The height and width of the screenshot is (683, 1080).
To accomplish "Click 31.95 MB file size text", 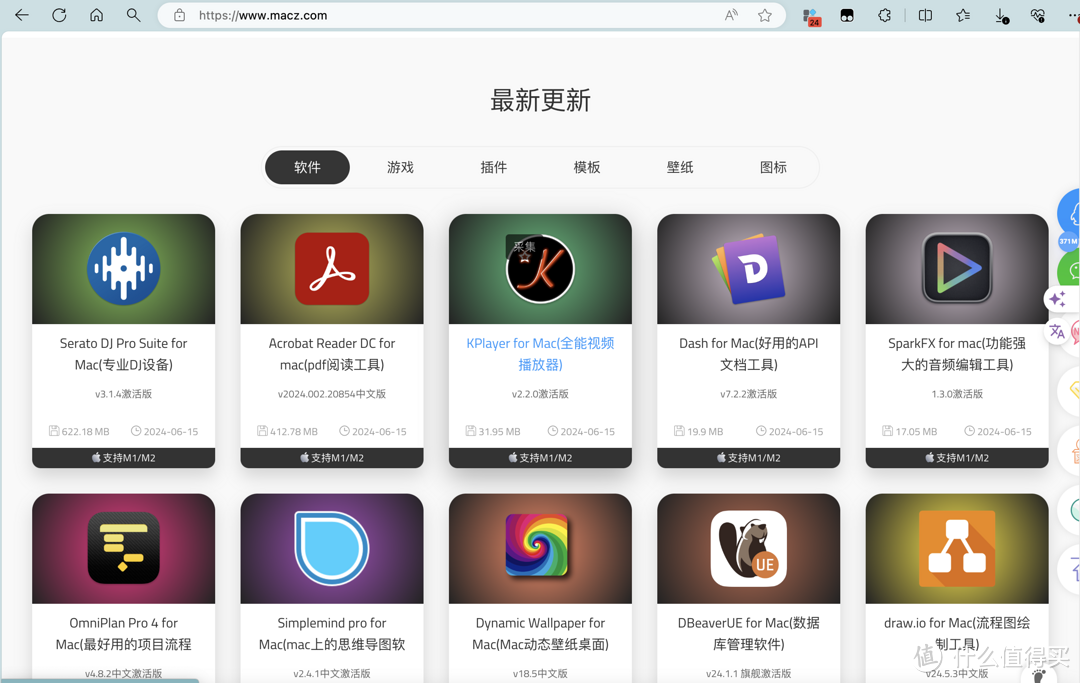I will coord(499,432).
